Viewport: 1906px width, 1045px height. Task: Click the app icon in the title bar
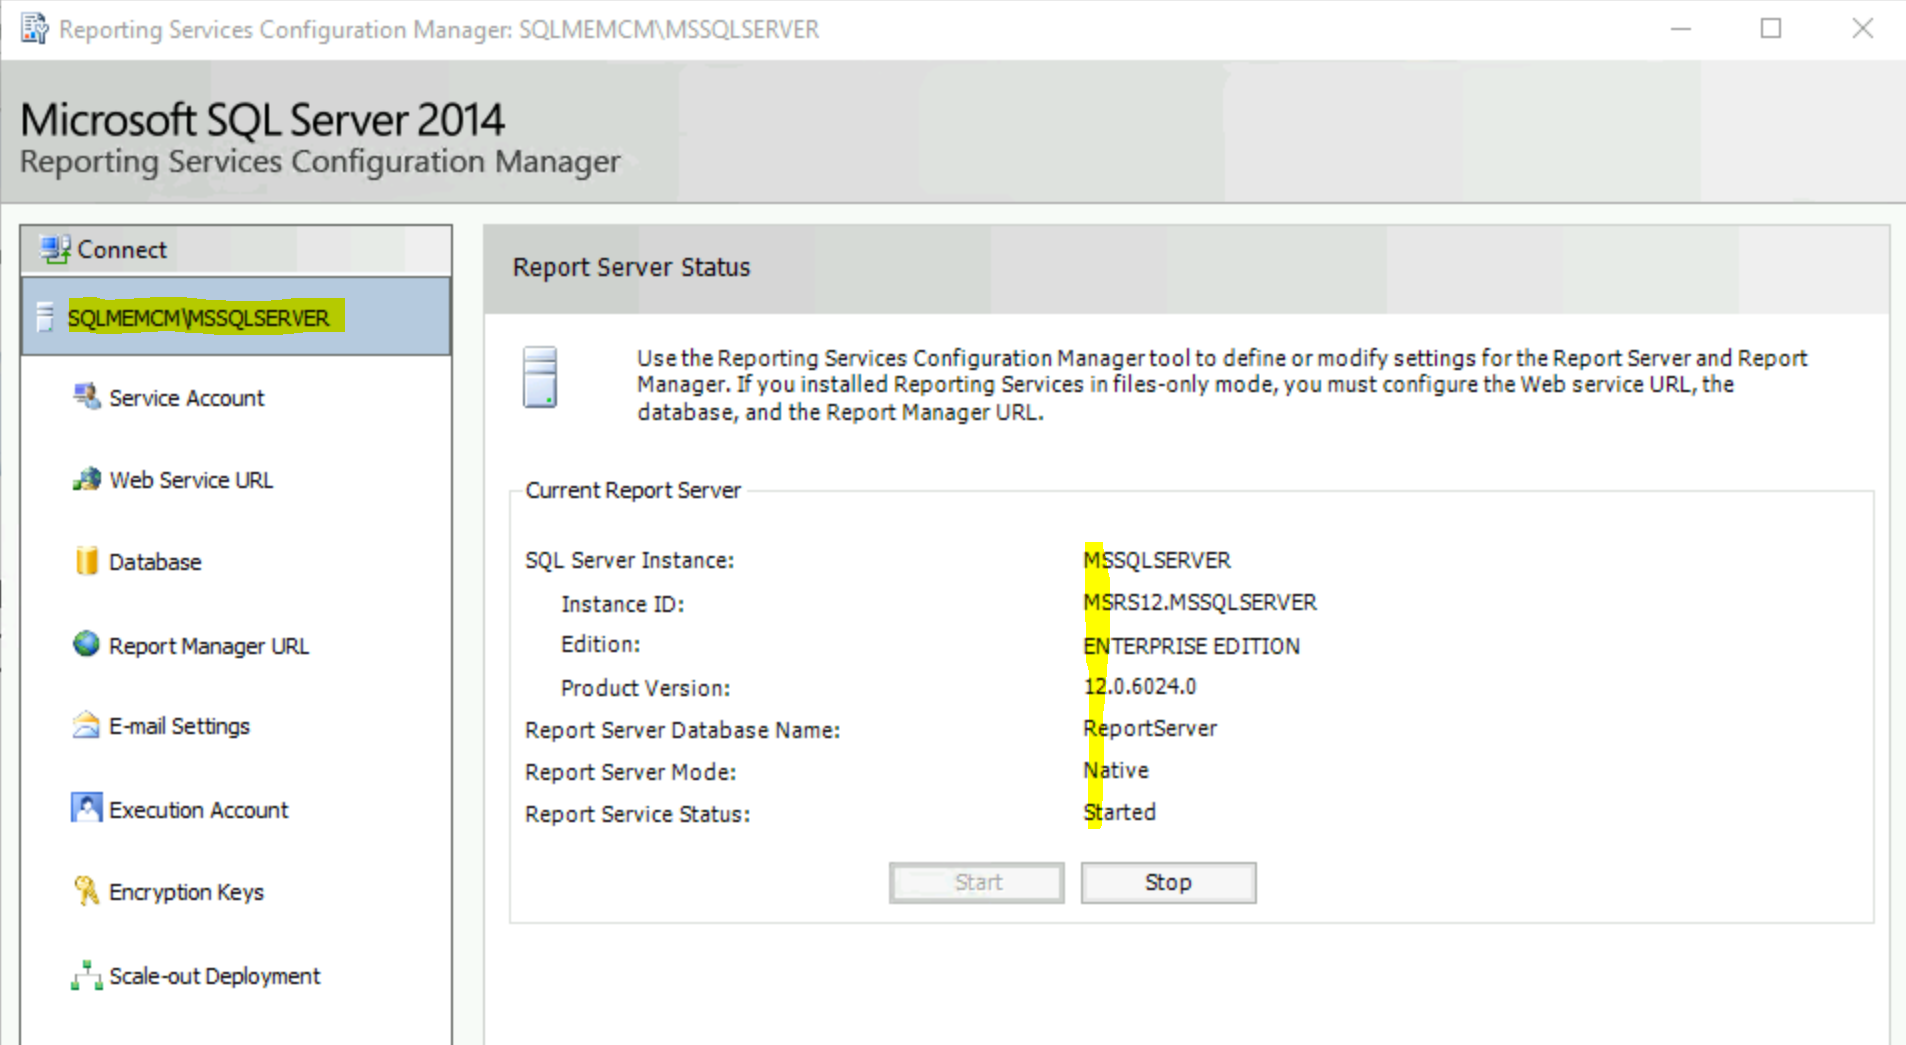coord(35,29)
